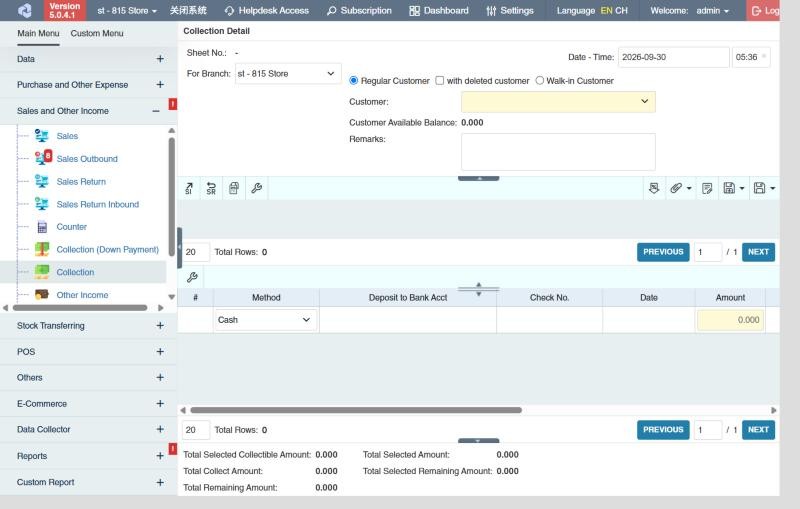Click the download-to-tray toolbar icon
This screenshot has height=509, width=800.
[x=654, y=188]
